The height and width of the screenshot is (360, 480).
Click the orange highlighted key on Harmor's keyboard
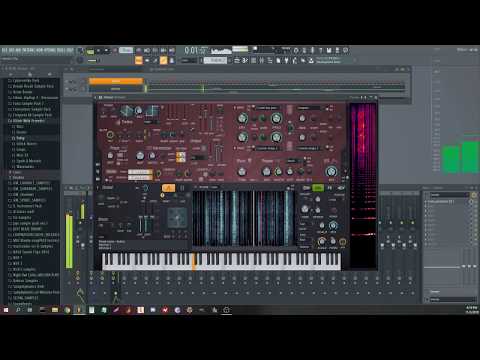[194, 261]
